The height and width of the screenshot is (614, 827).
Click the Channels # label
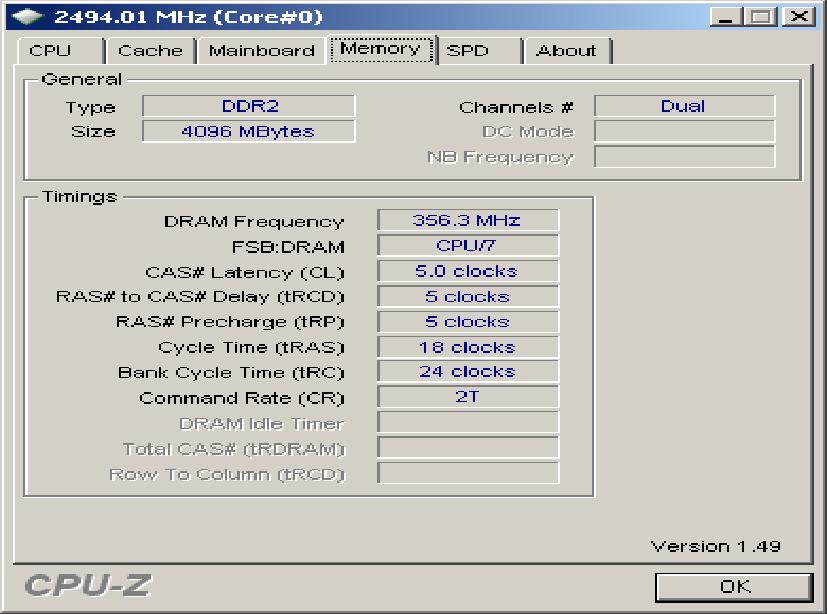[516, 108]
